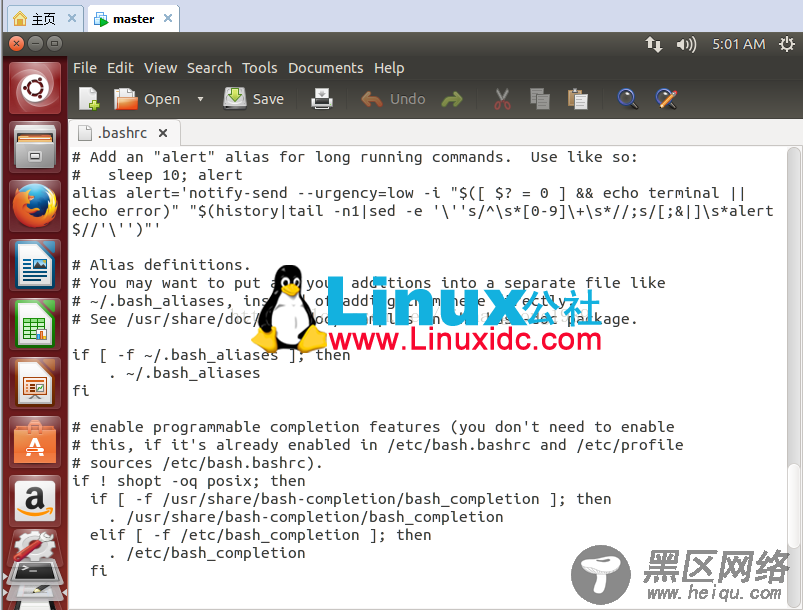Save the .bashrc file

point(254,98)
